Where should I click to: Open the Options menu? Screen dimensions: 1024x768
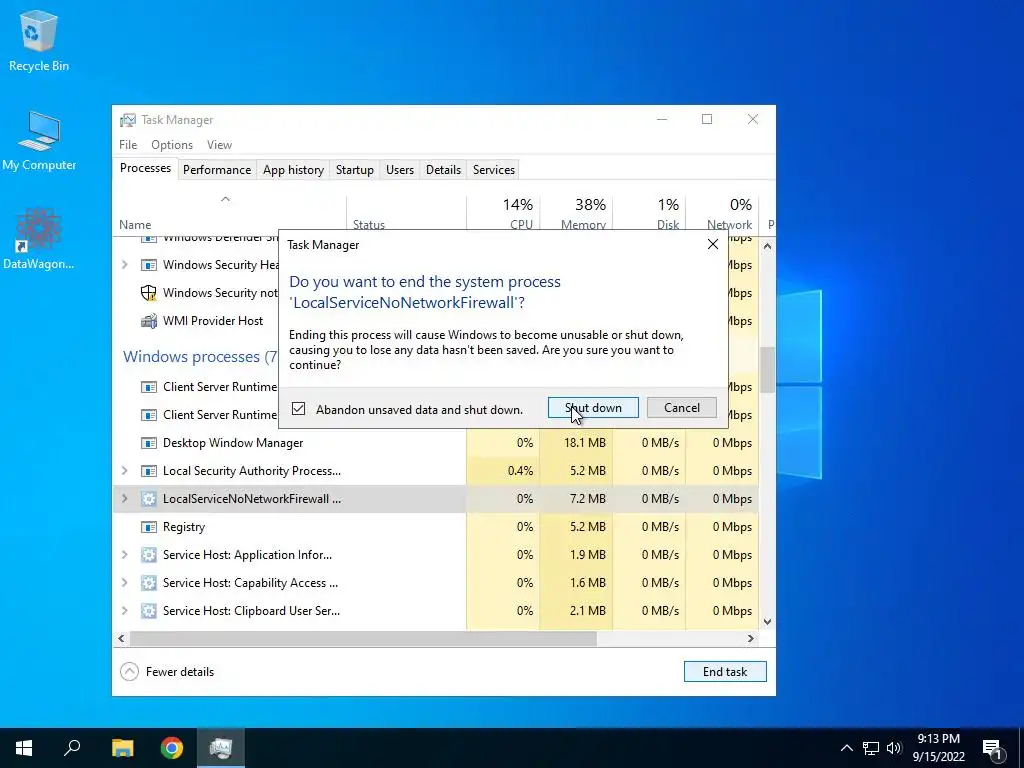[x=172, y=145]
